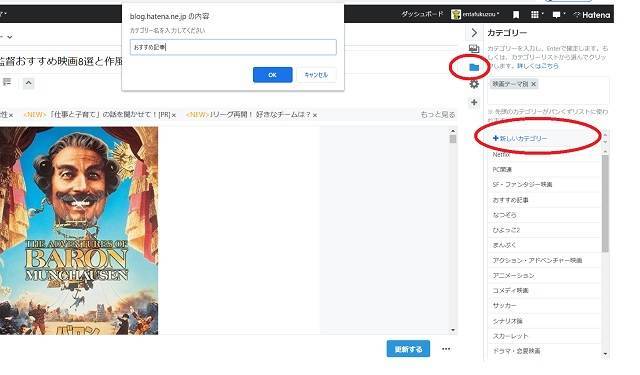Click OK in the category name dialog
The height and width of the screenshot is (375, 640).
click(x=272, y=75)
